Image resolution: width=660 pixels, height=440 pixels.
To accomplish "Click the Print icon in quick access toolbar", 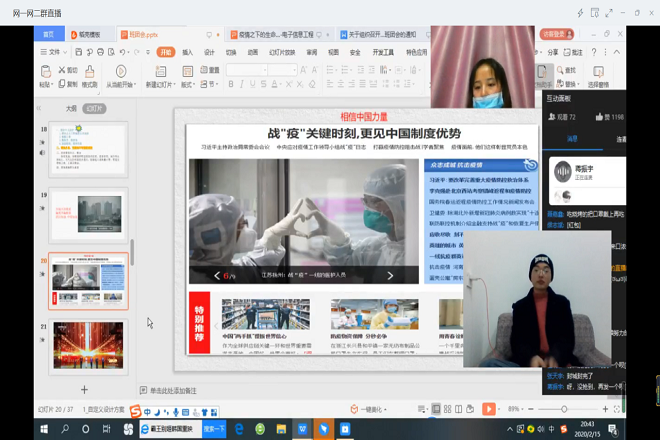I will pos(100,52).
